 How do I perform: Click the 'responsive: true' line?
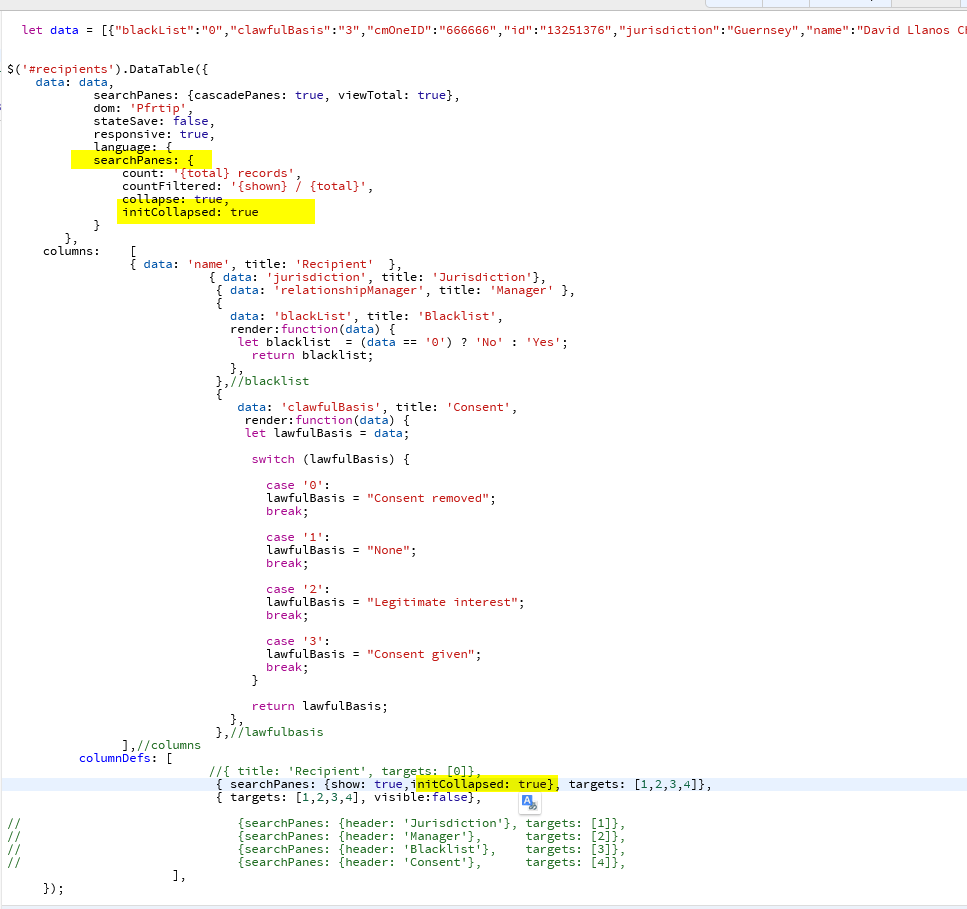tap(154, 134)
